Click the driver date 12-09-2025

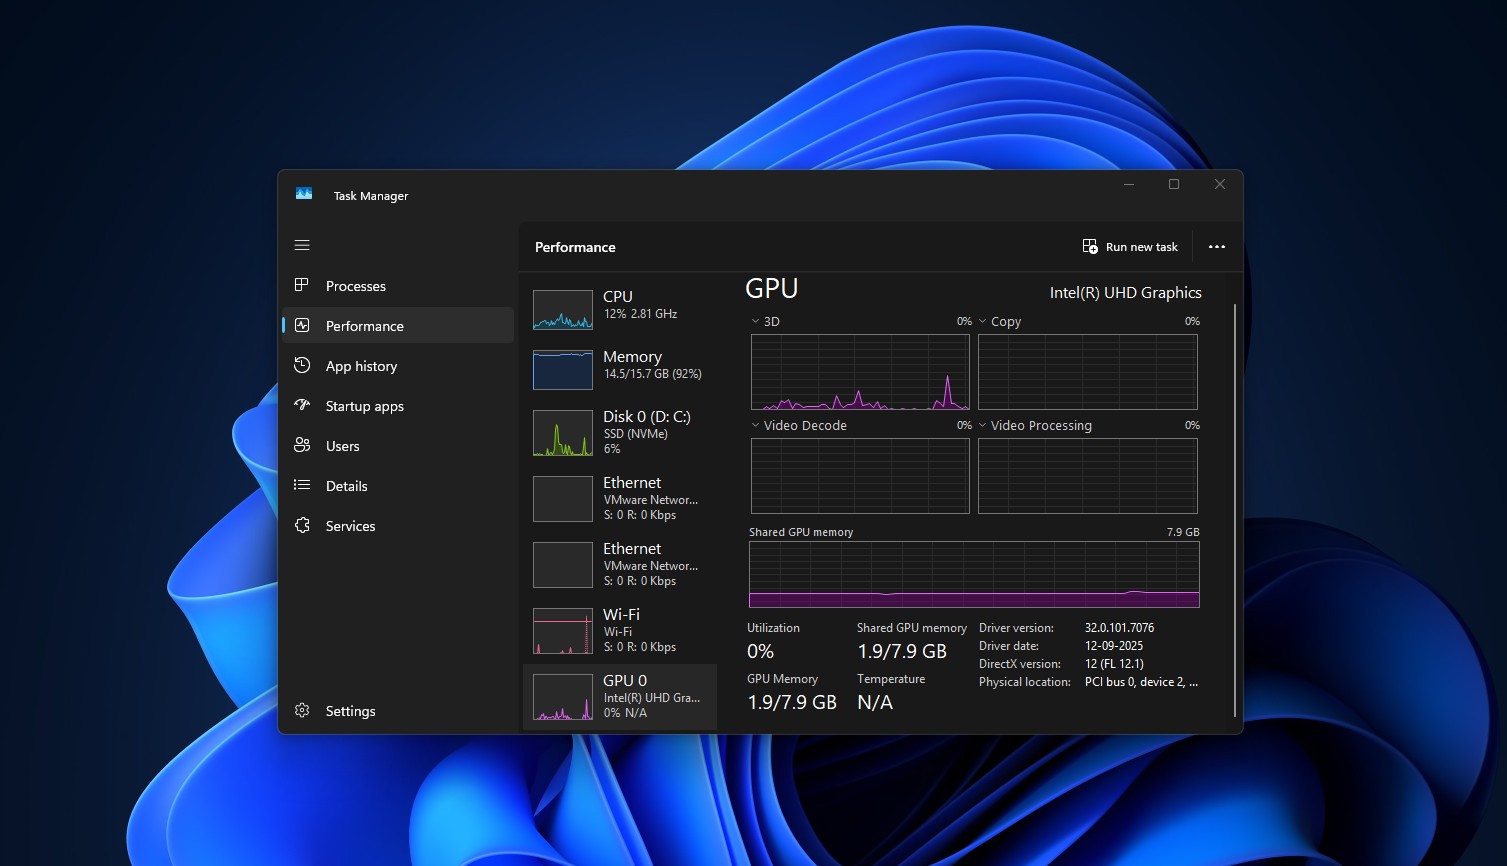(1114, 646)
